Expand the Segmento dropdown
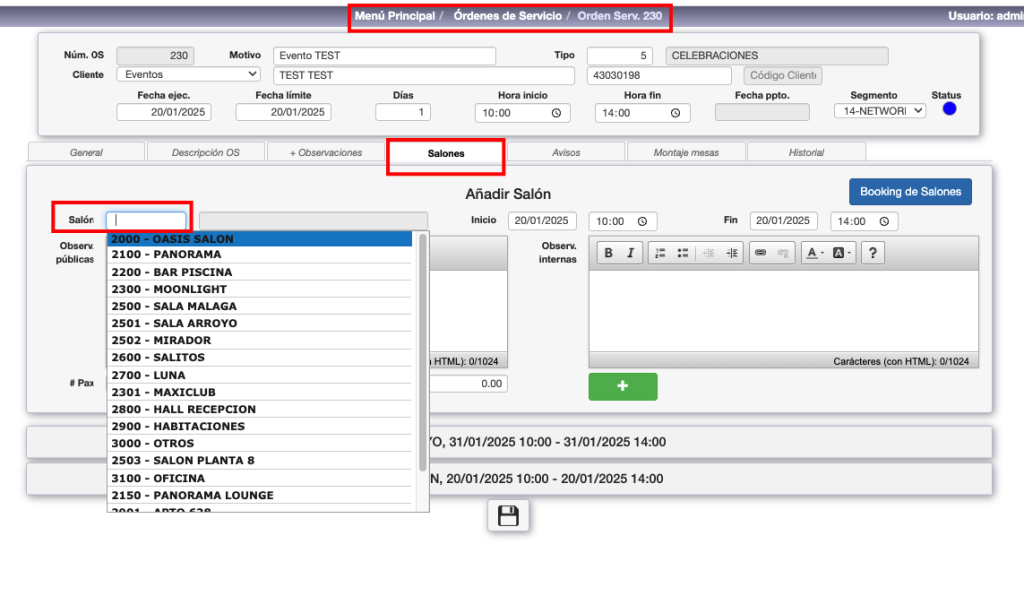Screen dimensions: 1024x596 pyautogui.click(x=880, y=111)
